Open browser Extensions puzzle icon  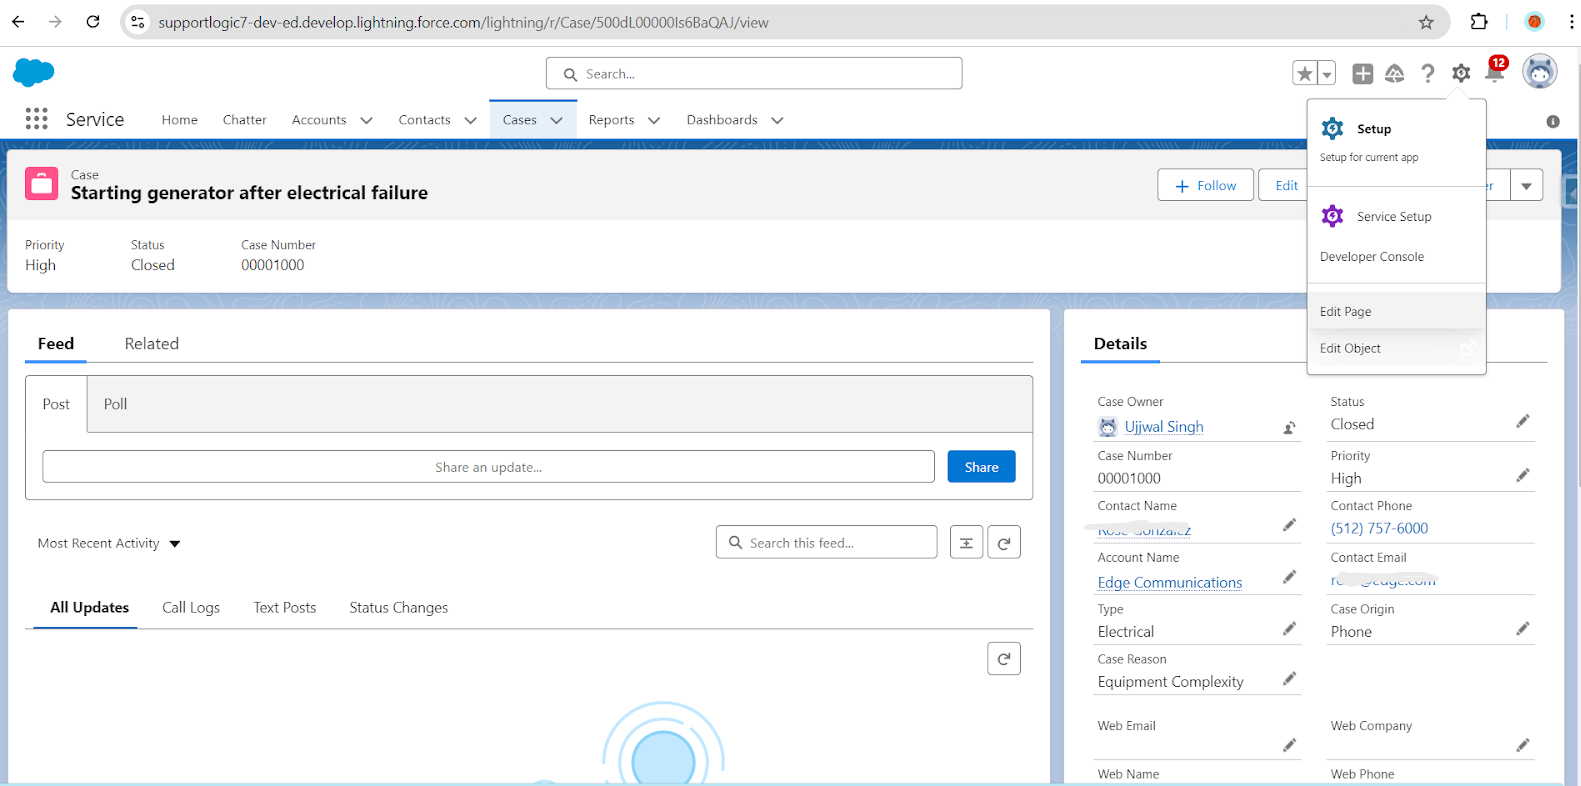1479,22
